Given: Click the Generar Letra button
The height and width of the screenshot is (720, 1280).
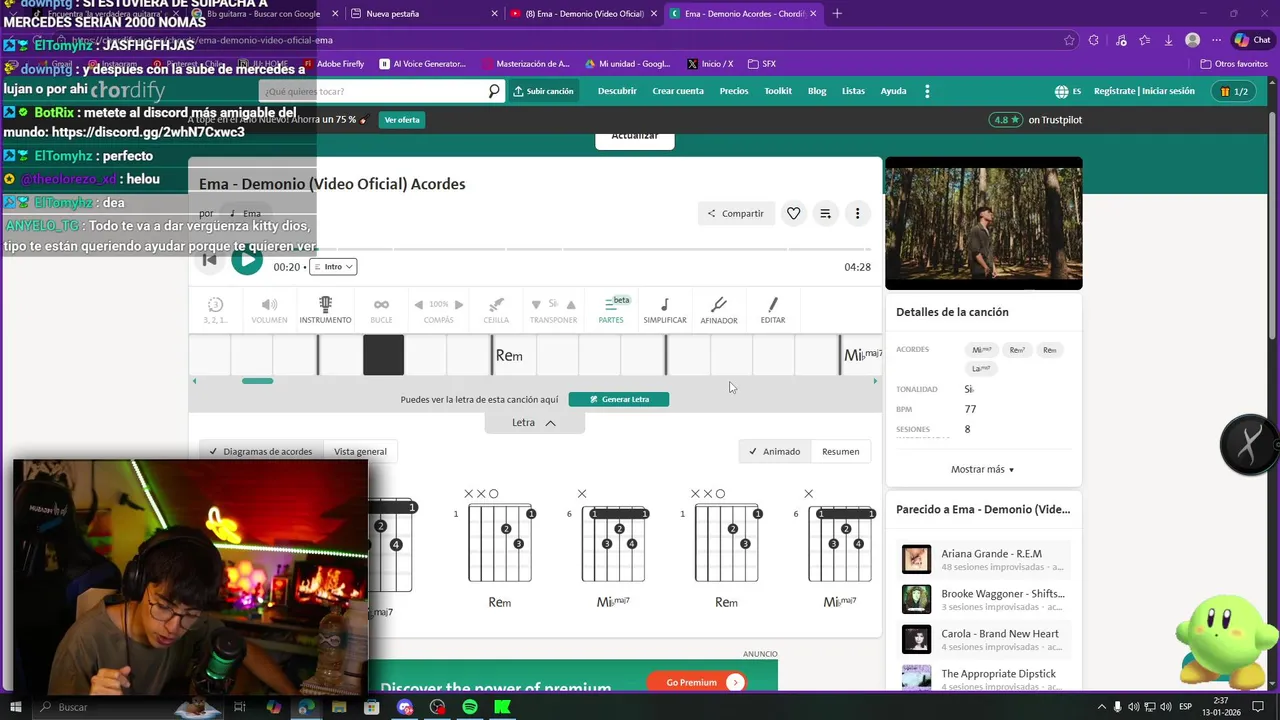Looking at the screenshot, I should point(619,399).
